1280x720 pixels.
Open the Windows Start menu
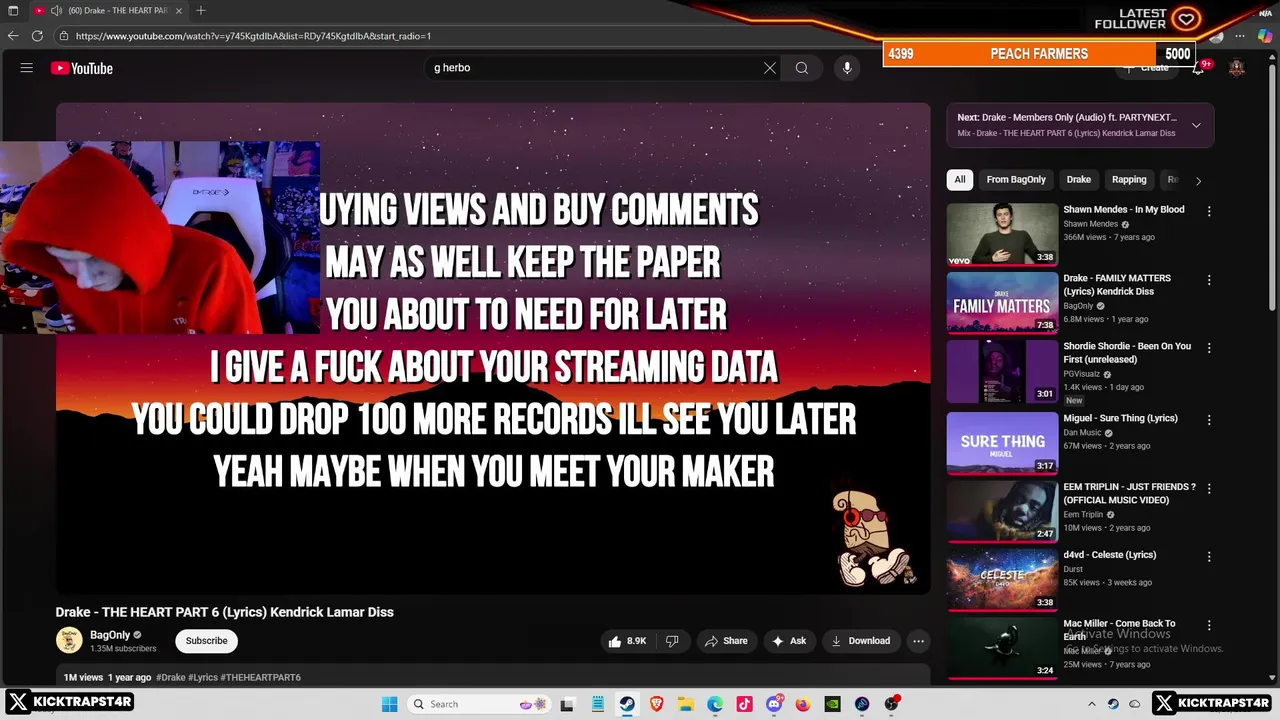pos(389,704)
